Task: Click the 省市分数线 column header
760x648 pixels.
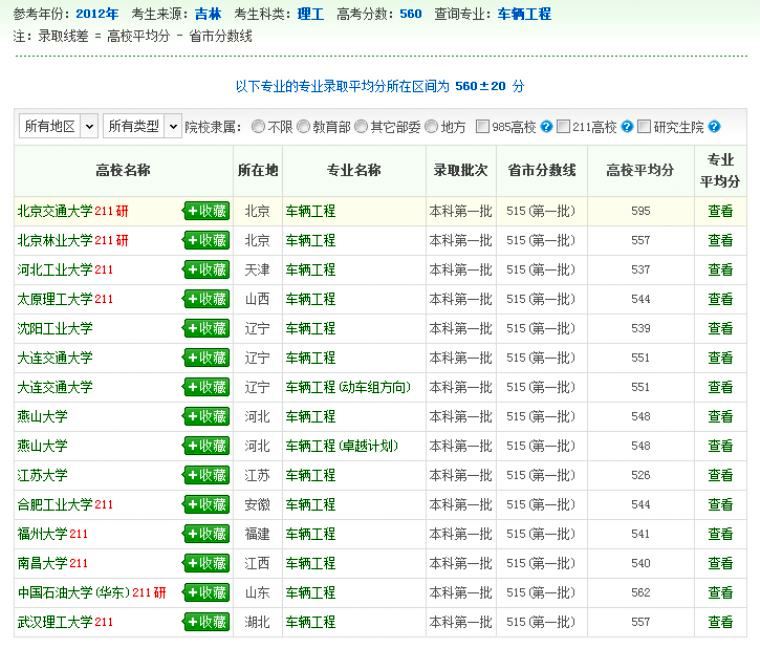Action: (x=541, y=170)
